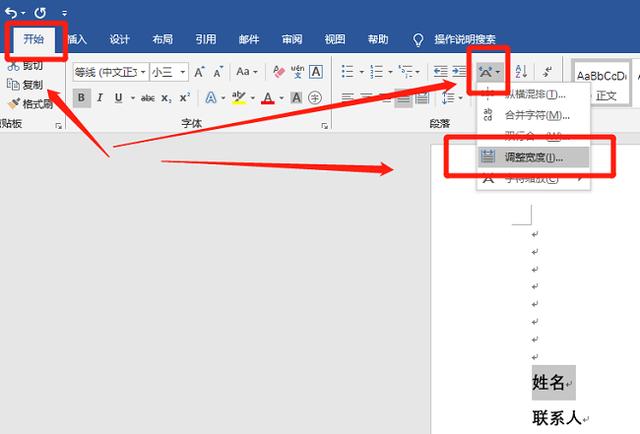
Task: Click the bullets list icon
Action: click(x=347, y=72)
